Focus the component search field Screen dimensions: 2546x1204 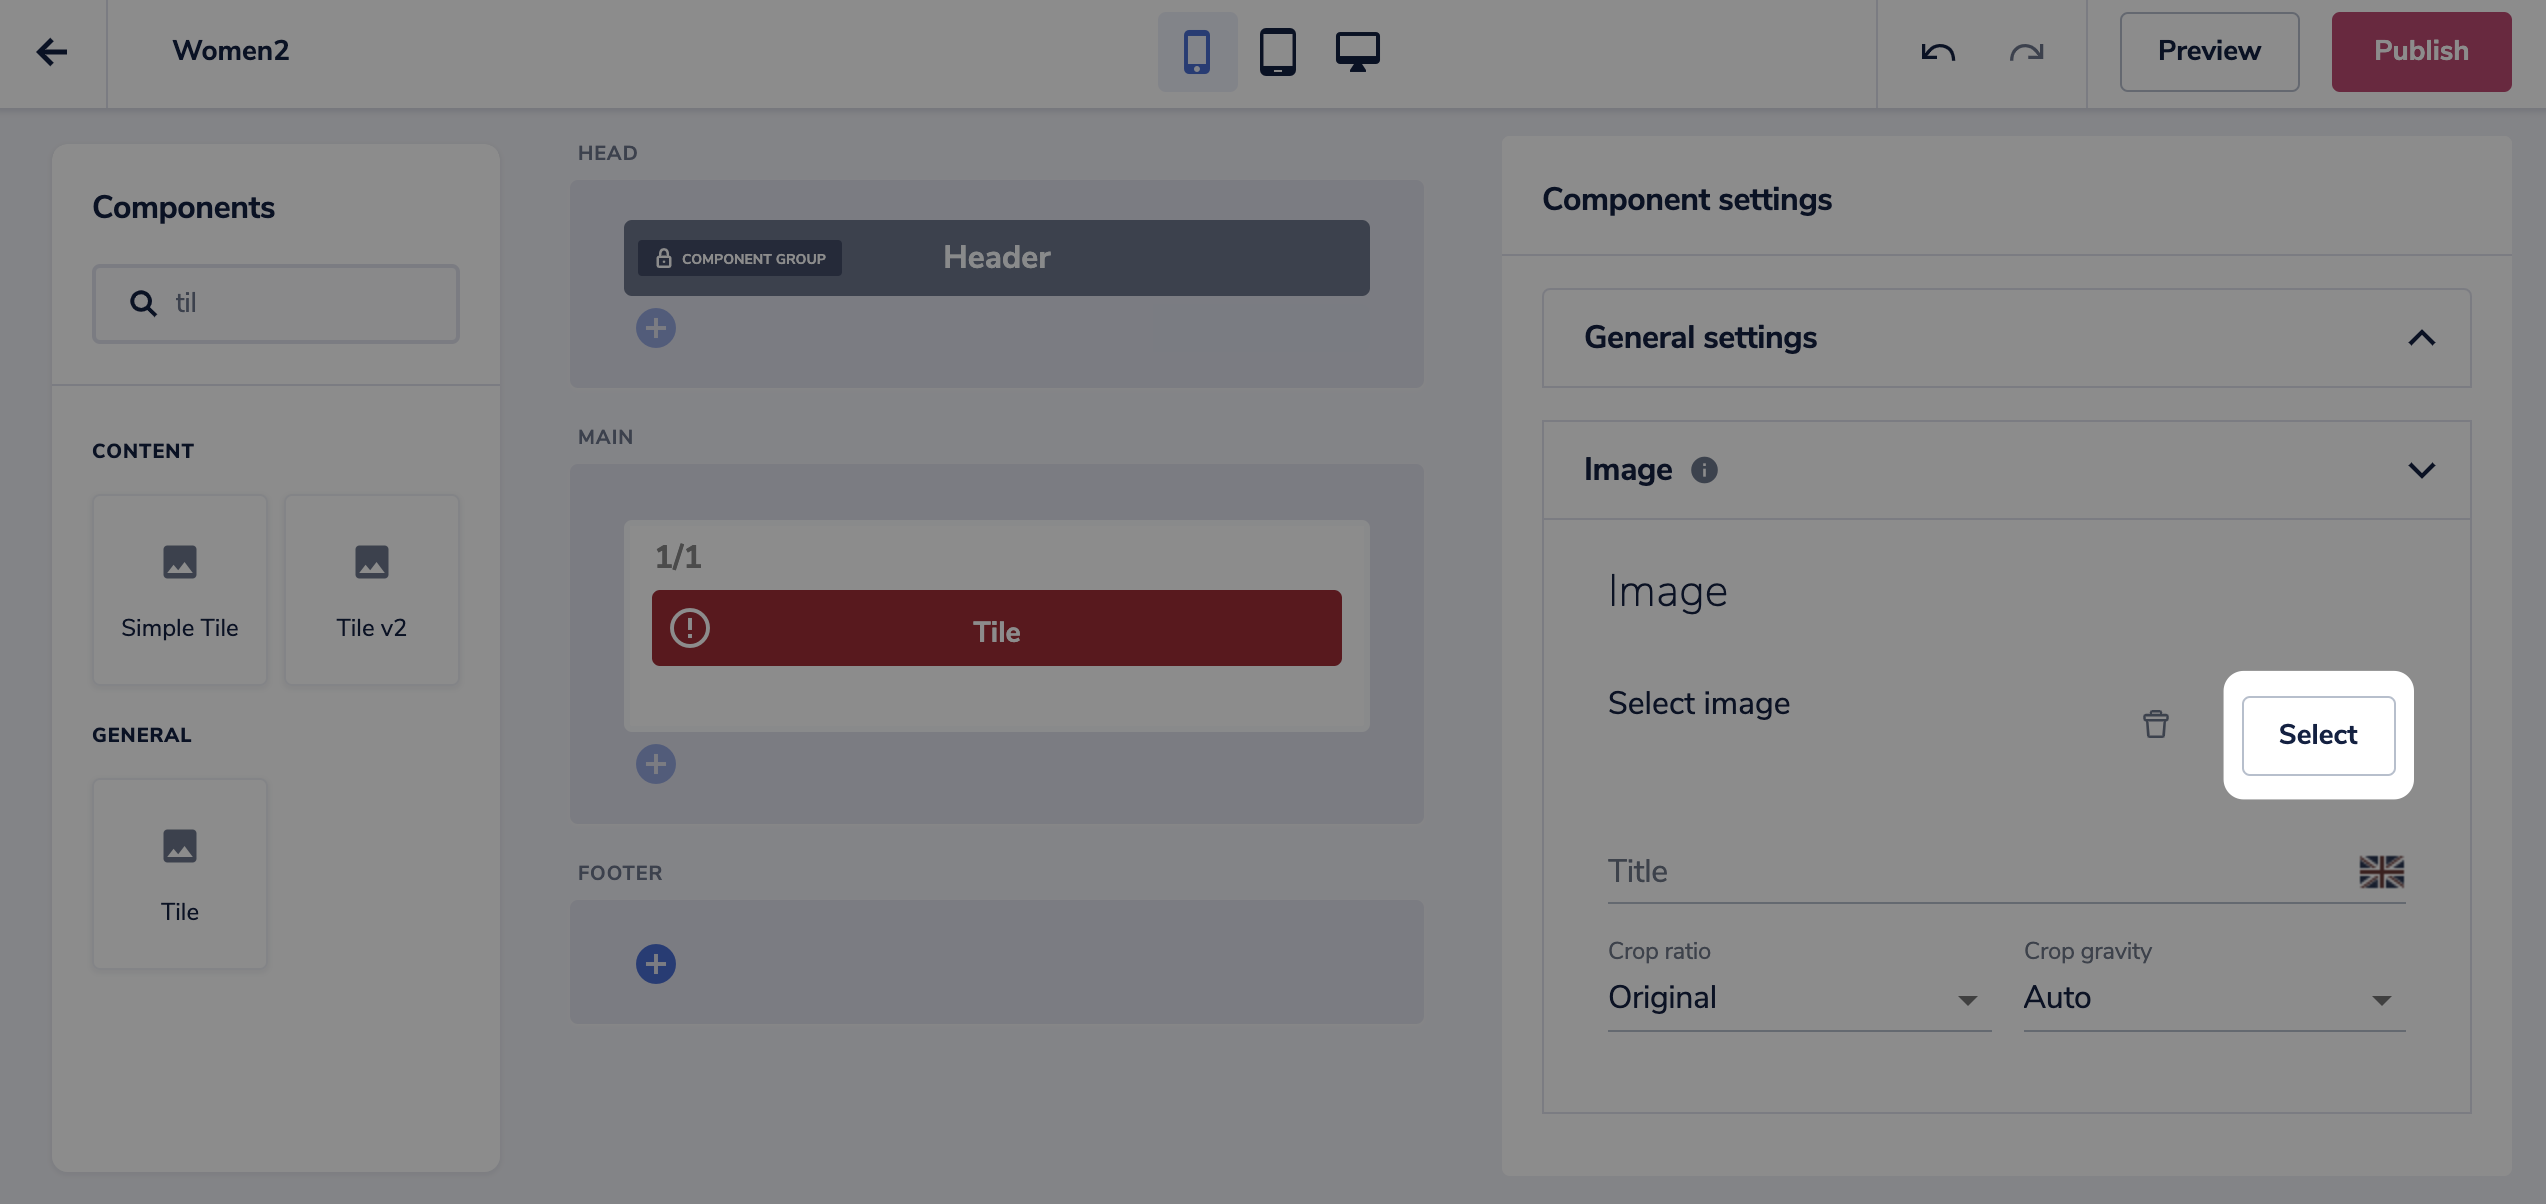pyautogui.click(x=276, y=304)
